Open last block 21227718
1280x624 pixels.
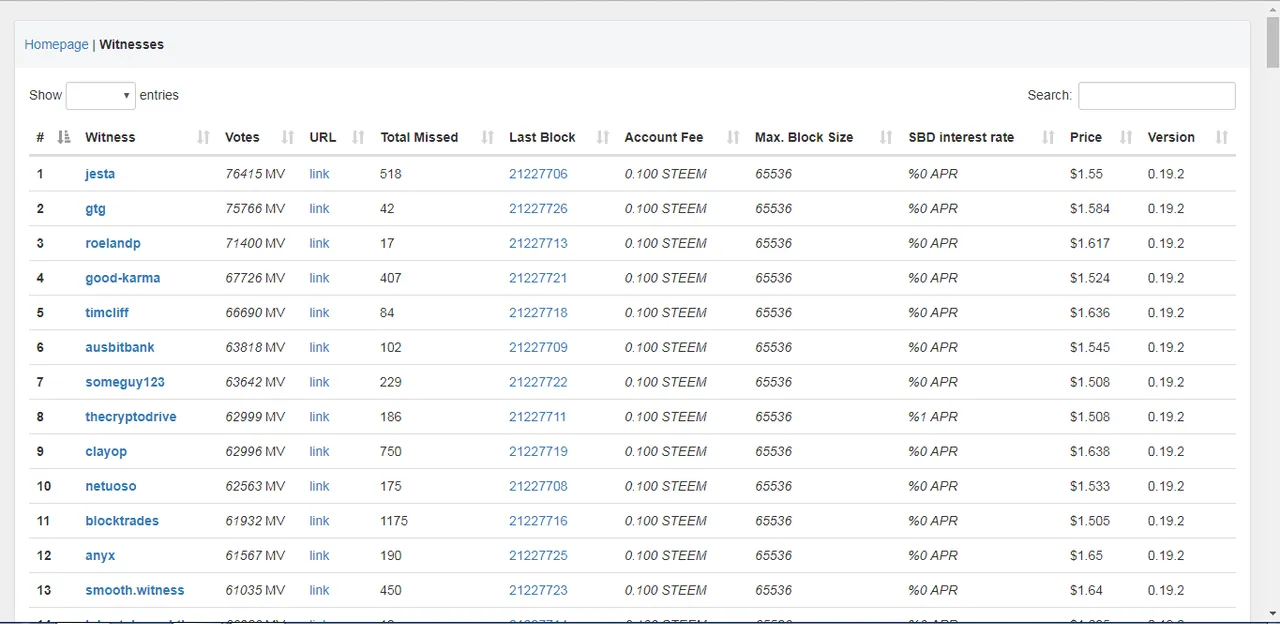(x=538, y=313)
